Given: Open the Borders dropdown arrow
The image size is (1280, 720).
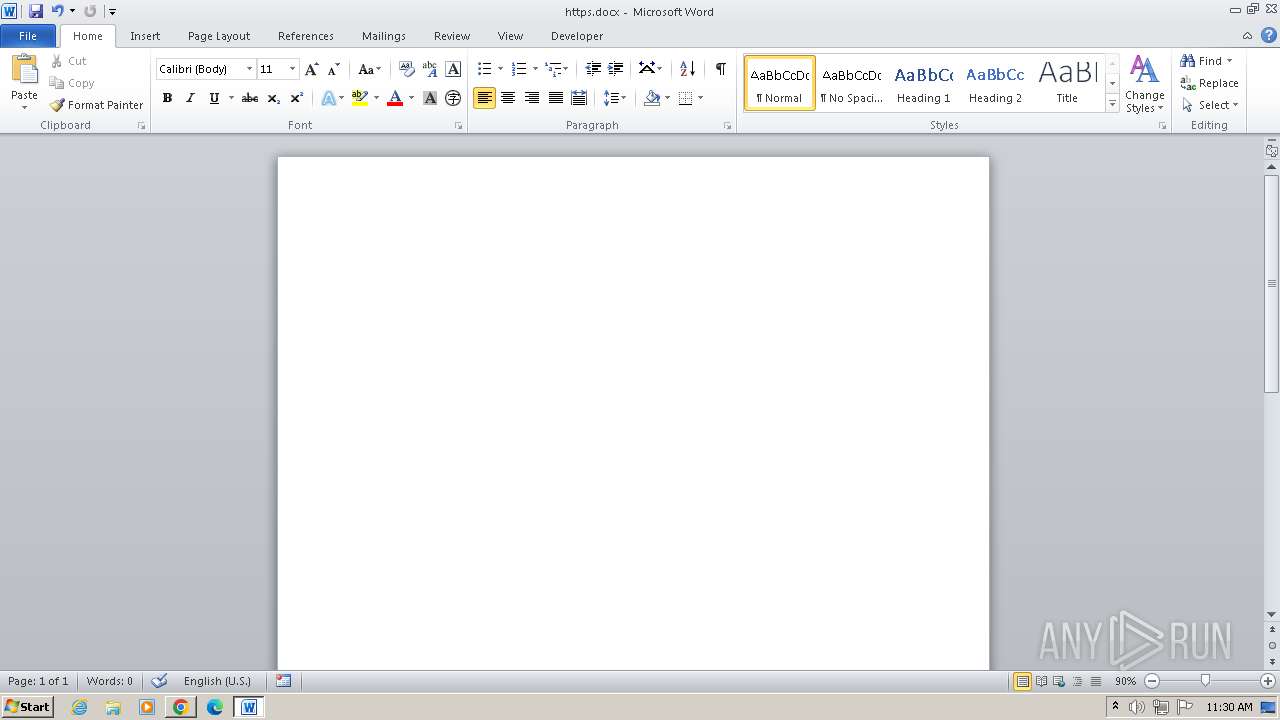Looking at the screenshot, I should 700,98.
